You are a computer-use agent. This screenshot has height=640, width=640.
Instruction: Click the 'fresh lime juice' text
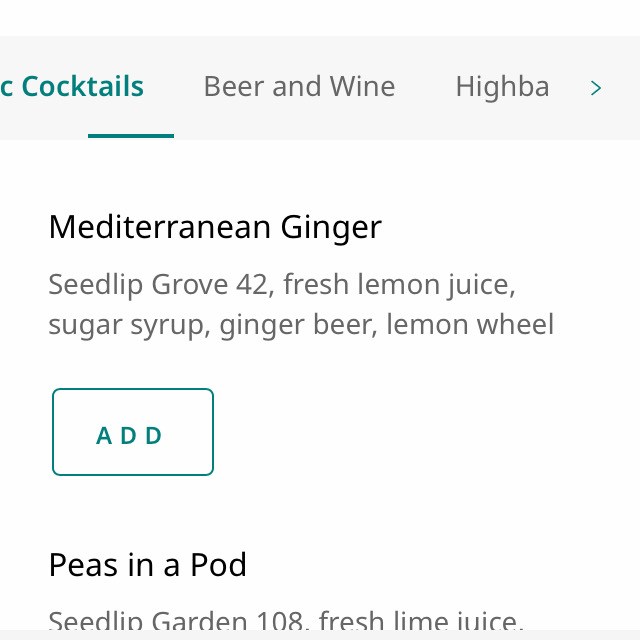click(421, 622)
